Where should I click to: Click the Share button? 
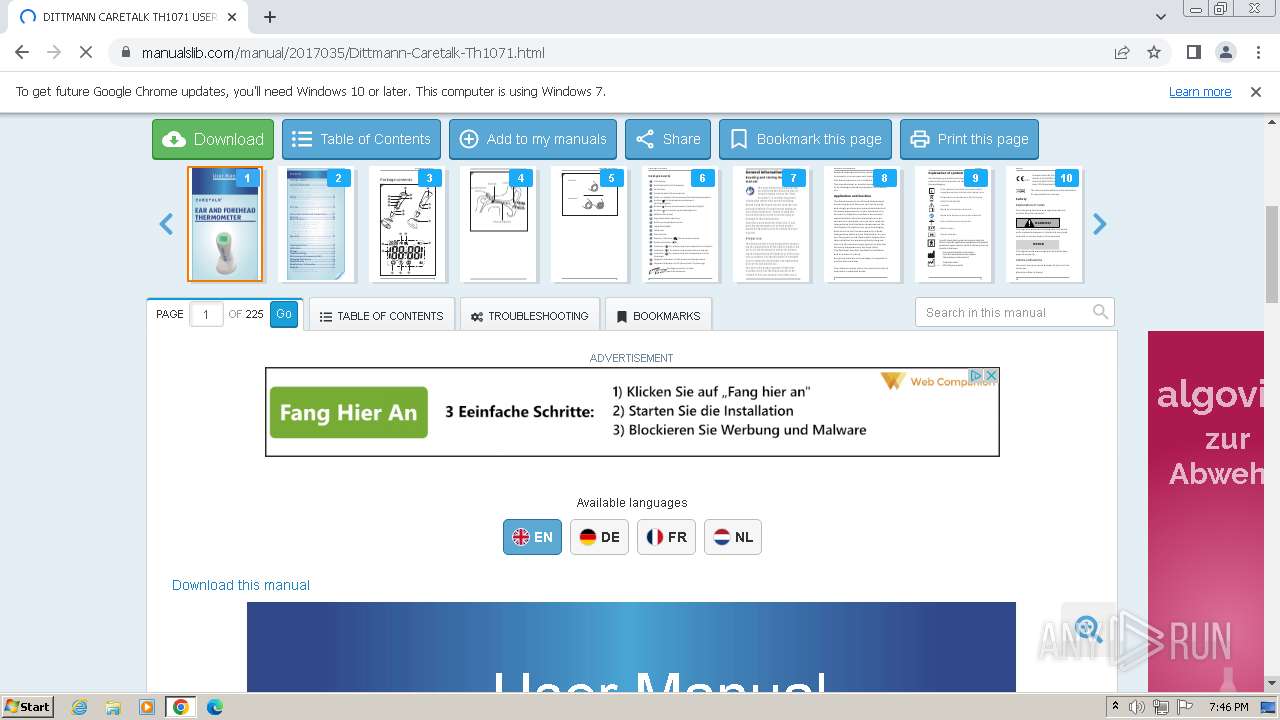click(668, 139)
